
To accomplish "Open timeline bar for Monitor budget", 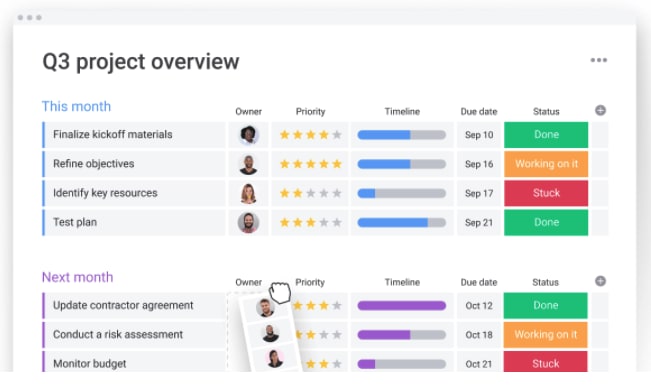I will click(401, 364).
